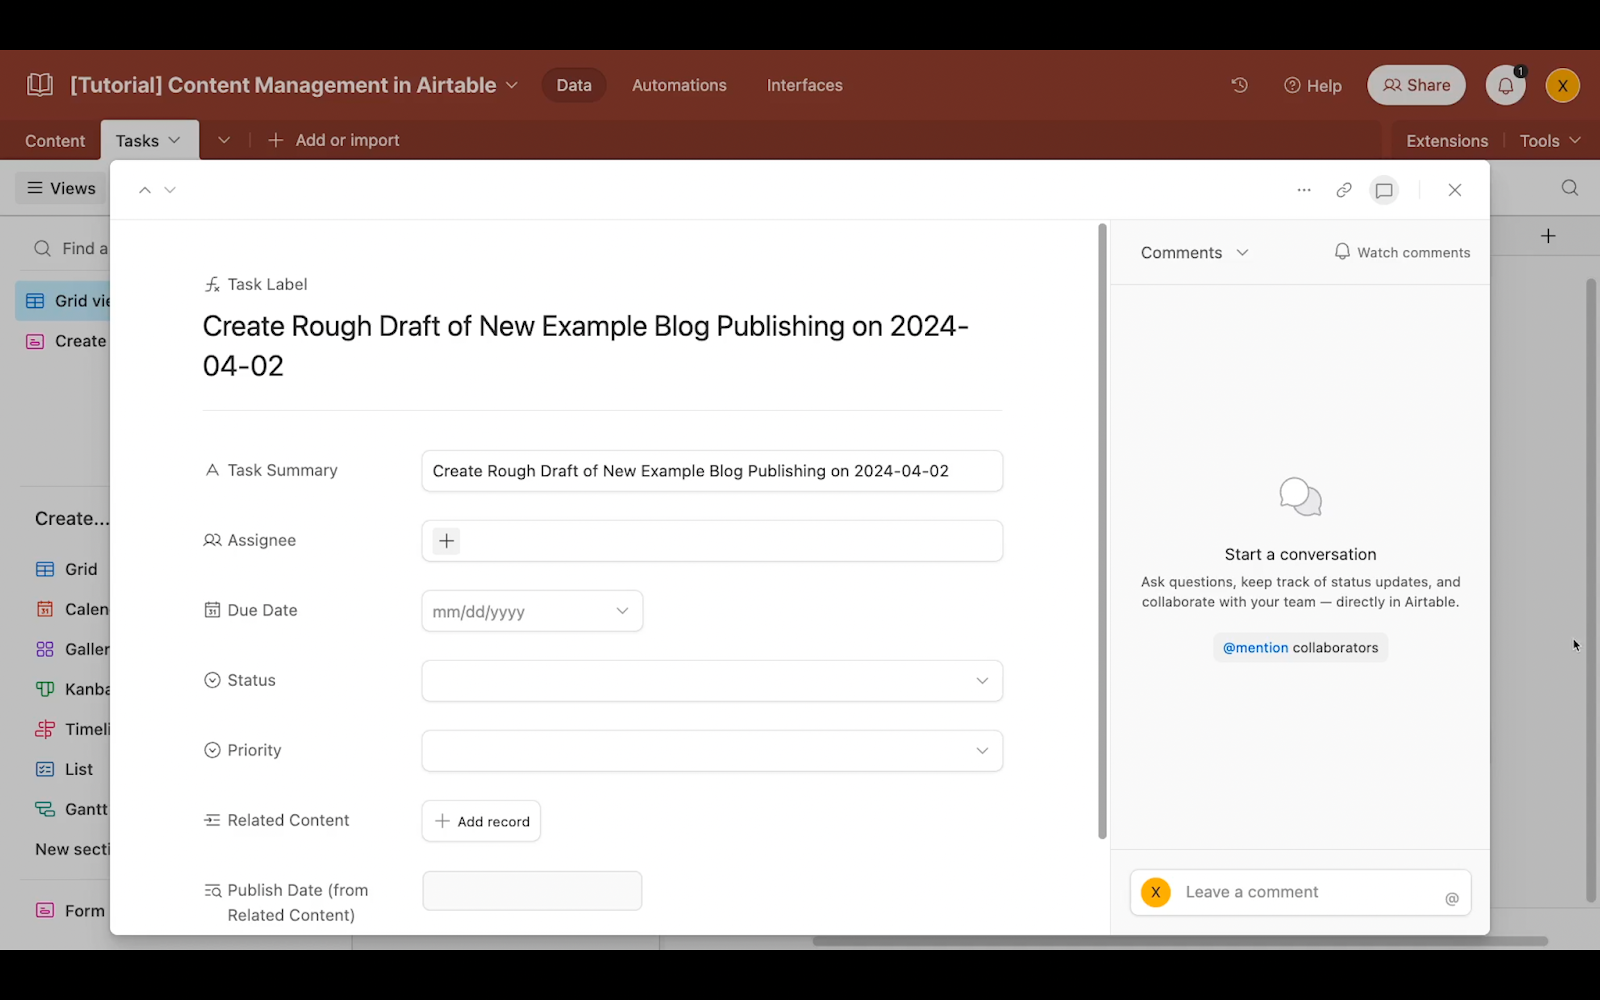Screen dimensions: 1600x1000
Task: Select Grid view in sidebar
Action: 64,301
